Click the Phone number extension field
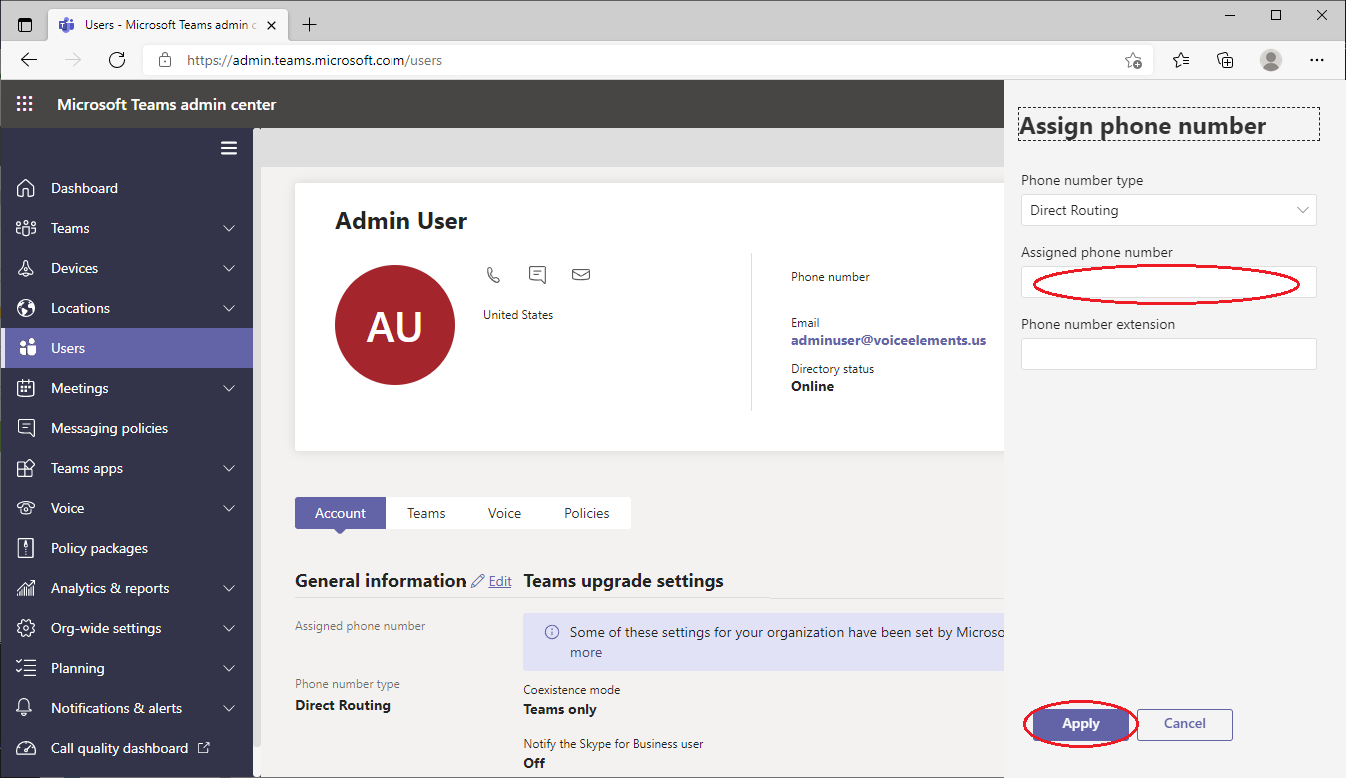 (x=1168, y=354)
